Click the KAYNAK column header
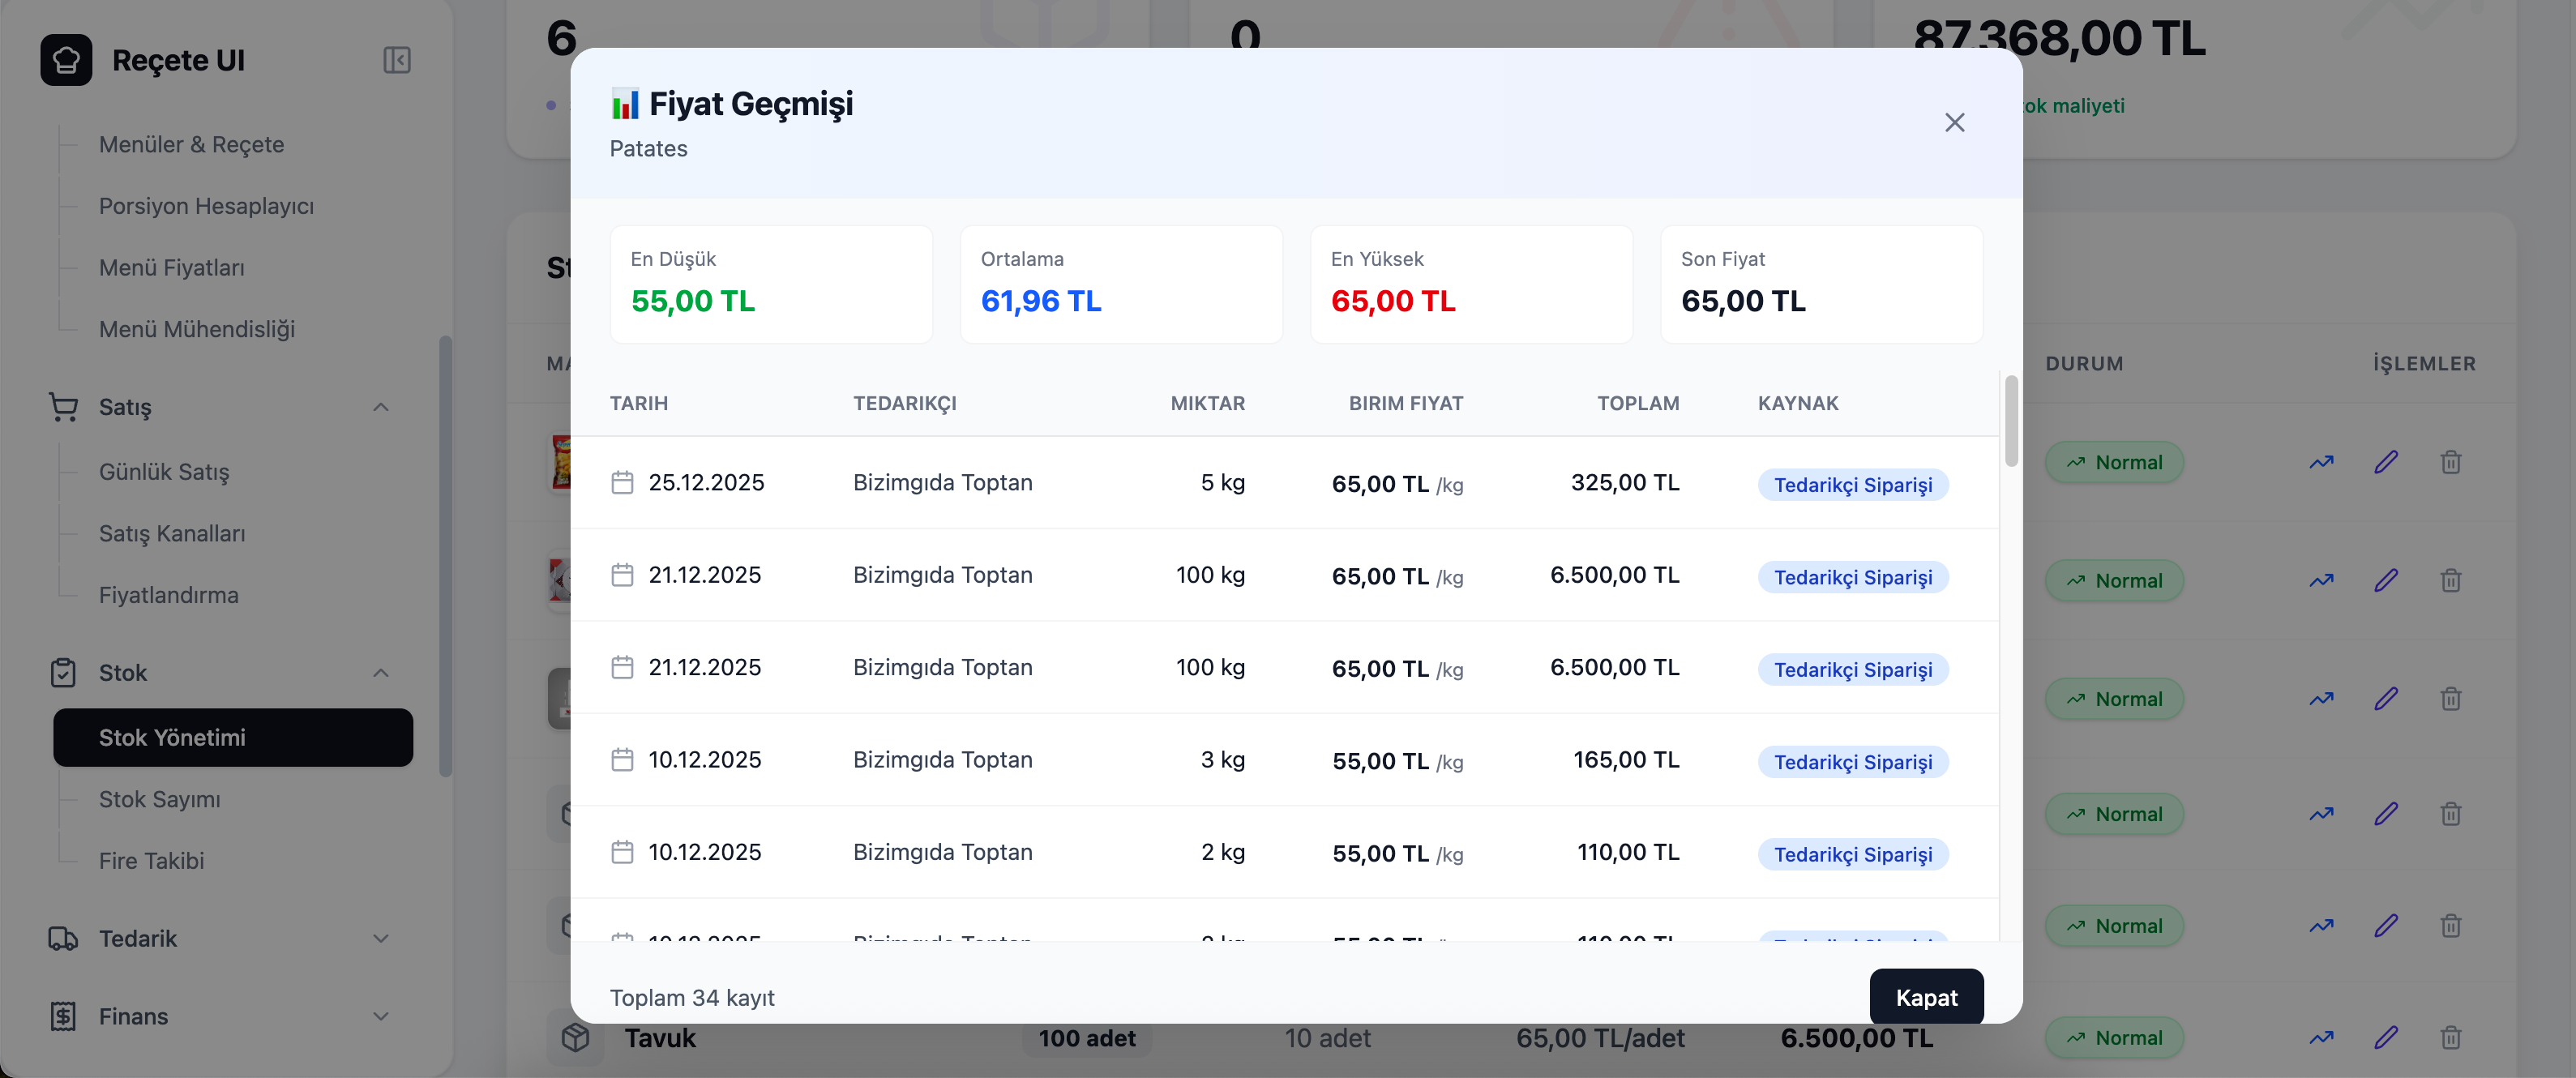The height and width of the screenshot is (1078, 2576). [x=1798, y=403]
